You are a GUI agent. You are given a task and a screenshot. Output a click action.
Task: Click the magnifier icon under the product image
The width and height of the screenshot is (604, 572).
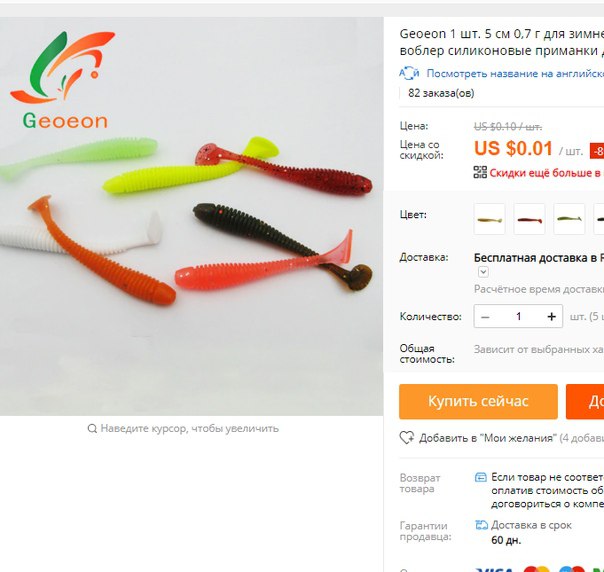(92, 428)
